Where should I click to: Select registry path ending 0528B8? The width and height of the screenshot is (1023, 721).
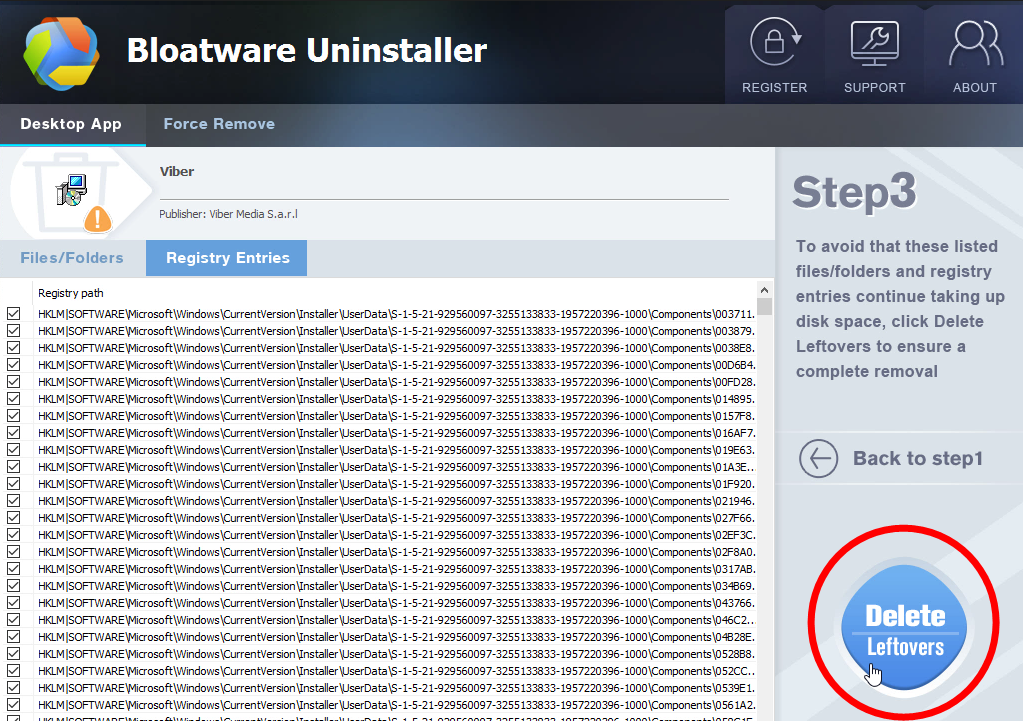coord(396,654)
